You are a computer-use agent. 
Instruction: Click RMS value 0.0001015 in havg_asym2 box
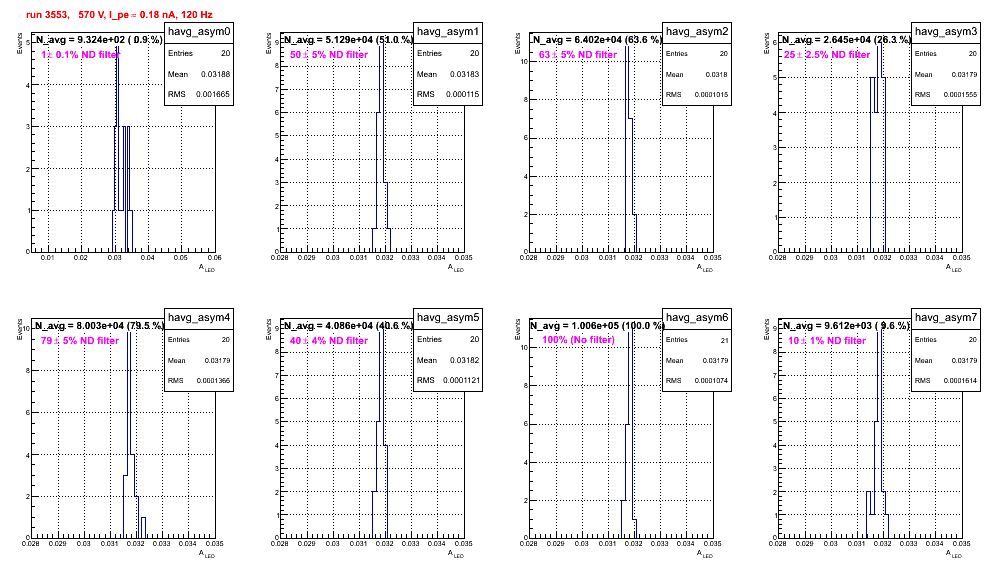point(711,95)
